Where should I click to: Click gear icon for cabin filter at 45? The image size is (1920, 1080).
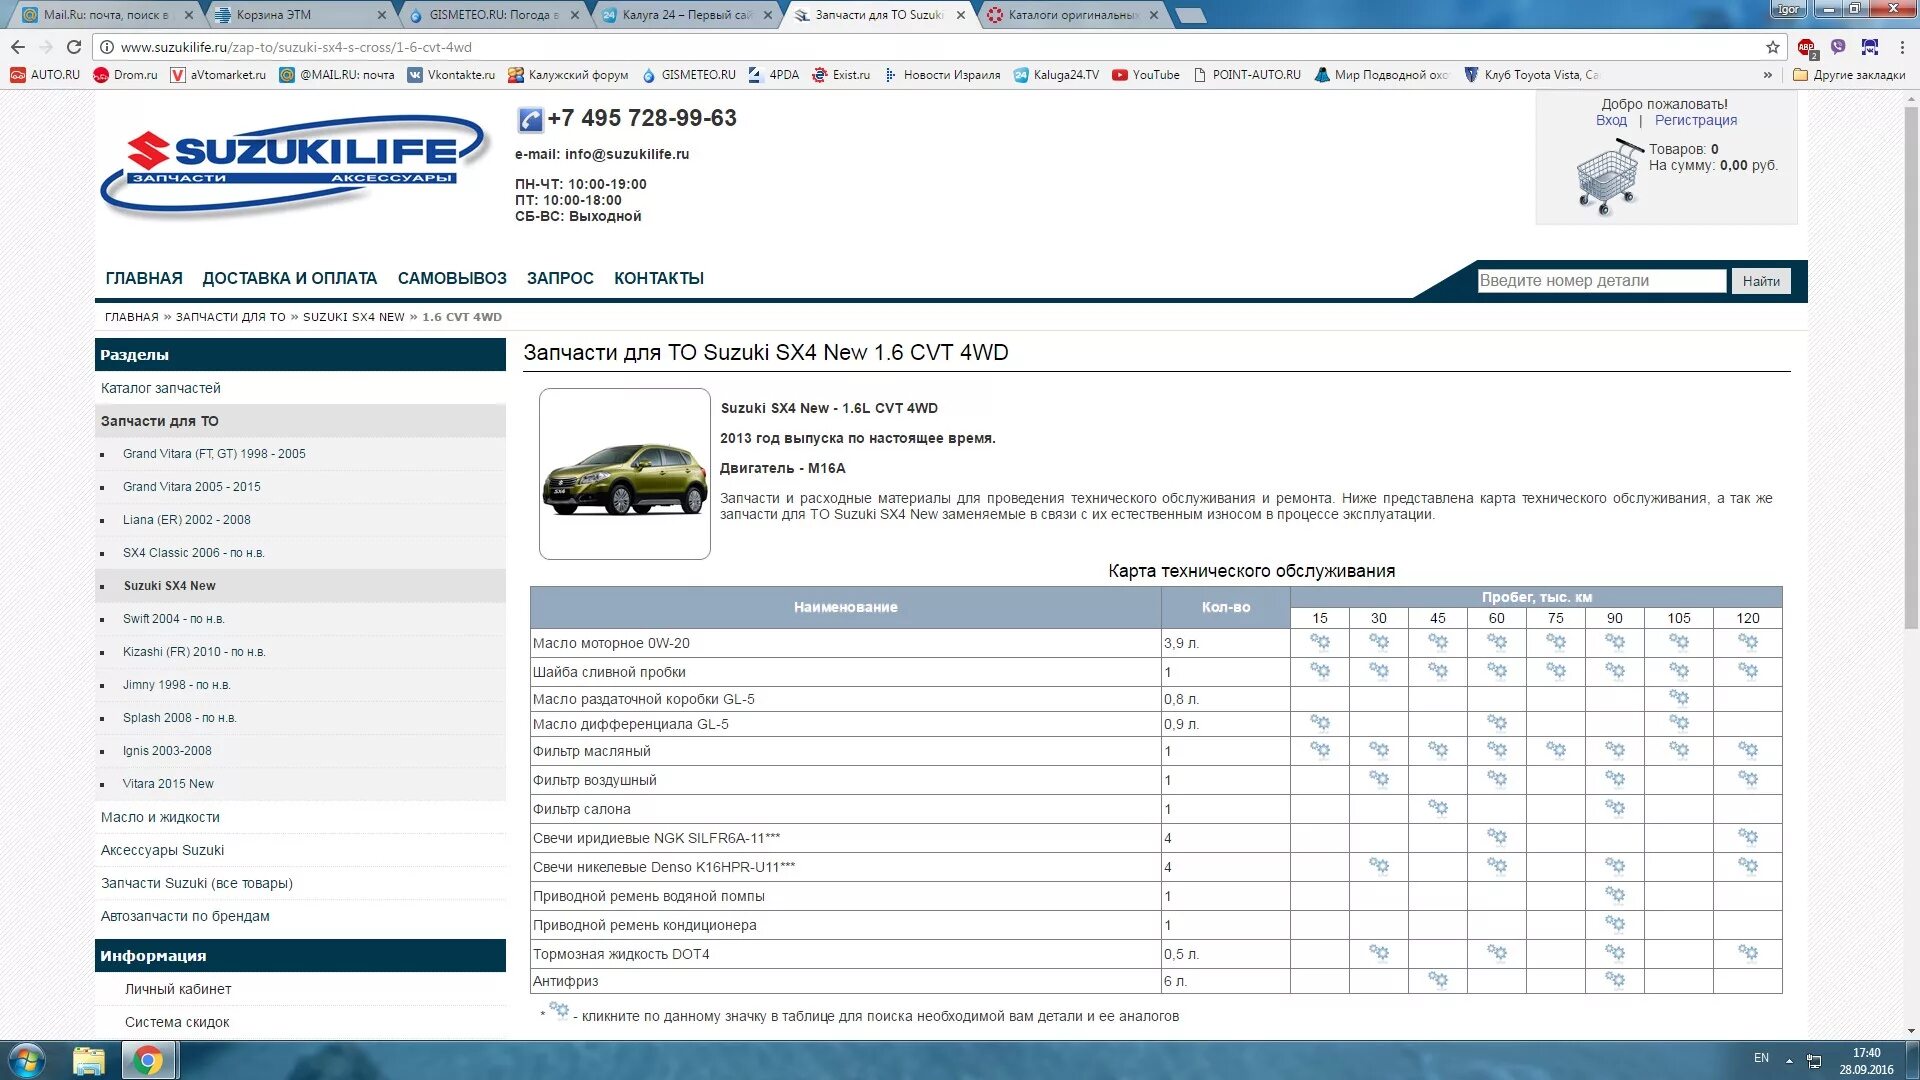coord(1438,808)
